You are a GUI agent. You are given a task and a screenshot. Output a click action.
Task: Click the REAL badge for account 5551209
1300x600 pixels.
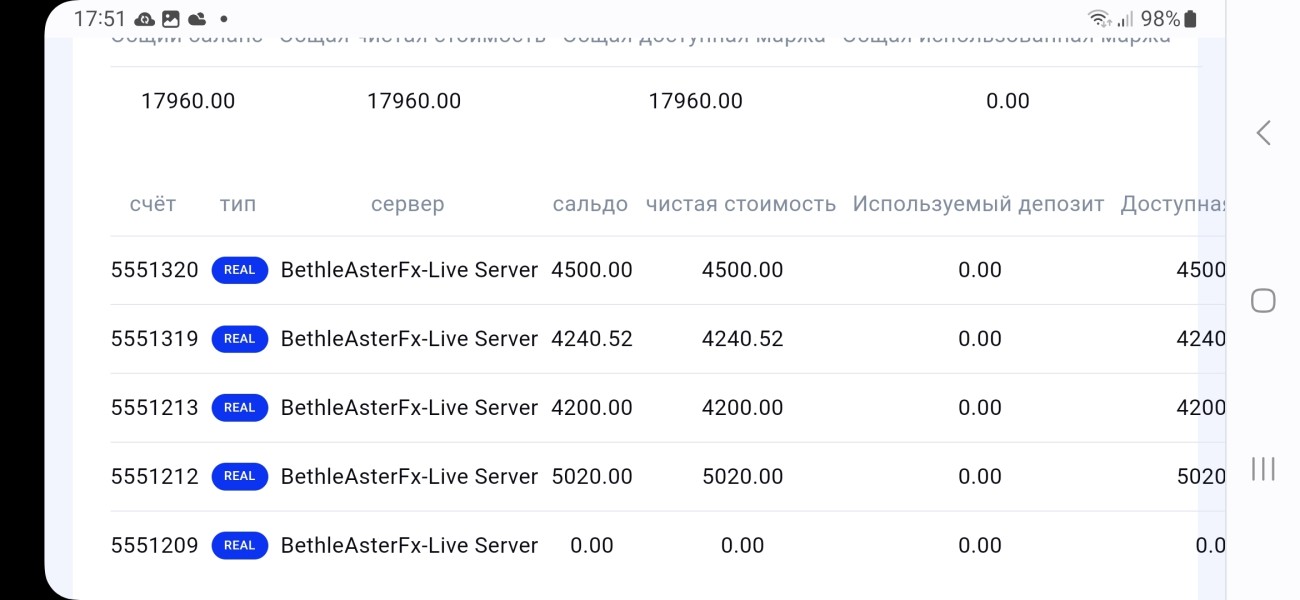pyautogui.click(x=240, y=545)
